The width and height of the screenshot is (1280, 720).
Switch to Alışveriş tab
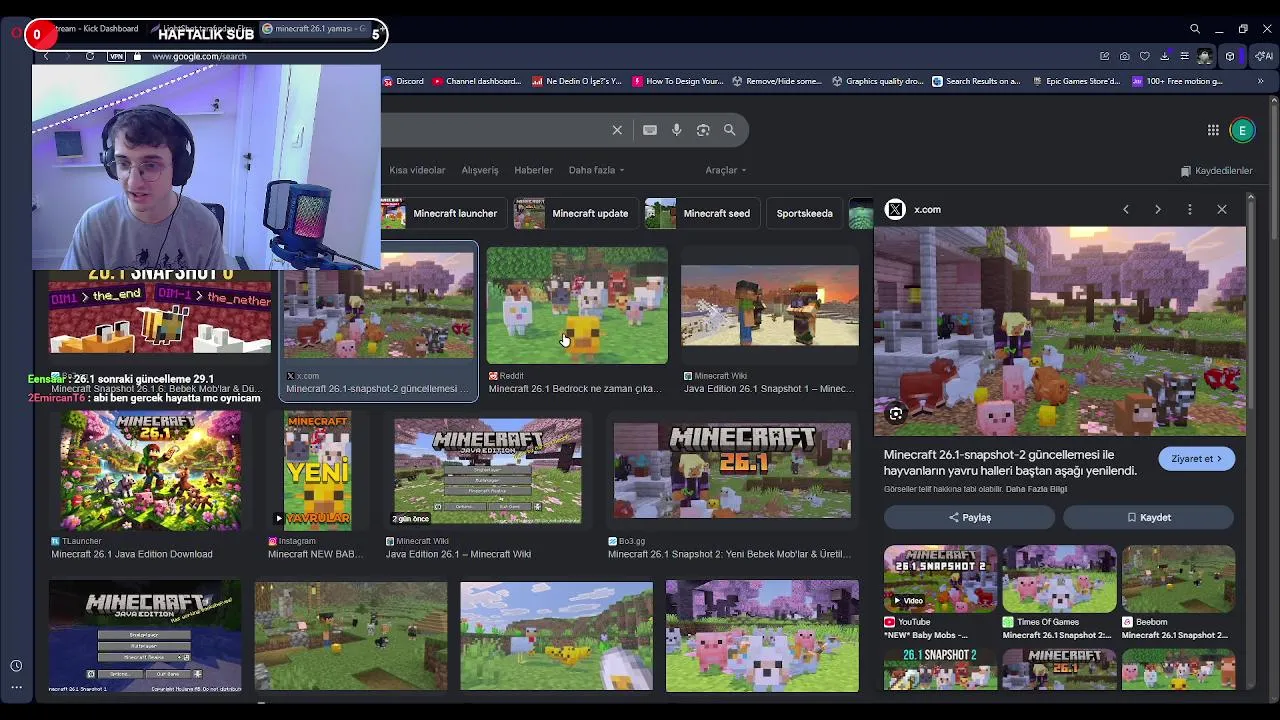tap(480, 170)
